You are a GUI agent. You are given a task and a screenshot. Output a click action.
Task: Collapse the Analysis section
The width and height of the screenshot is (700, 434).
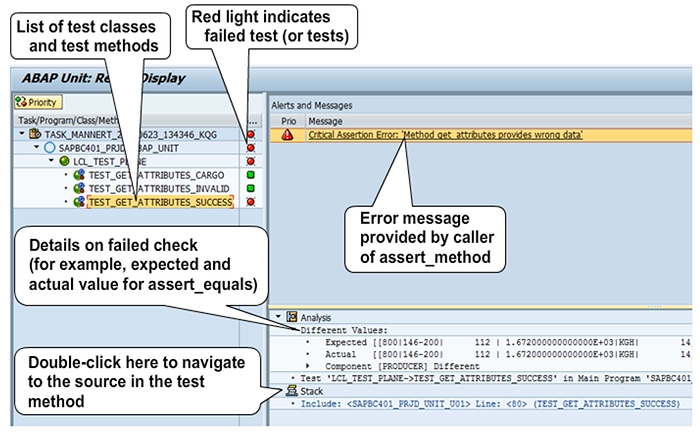[x=277, y=316]
